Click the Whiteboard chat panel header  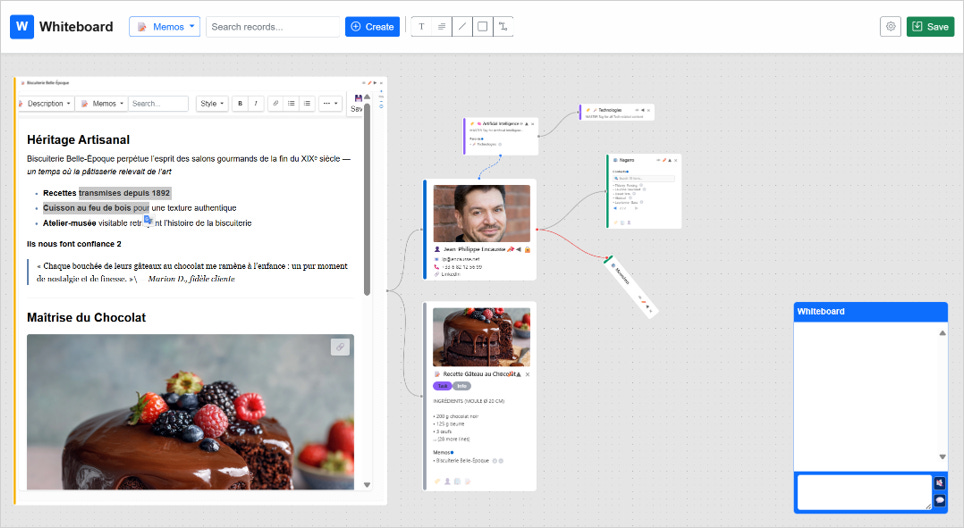871,312
